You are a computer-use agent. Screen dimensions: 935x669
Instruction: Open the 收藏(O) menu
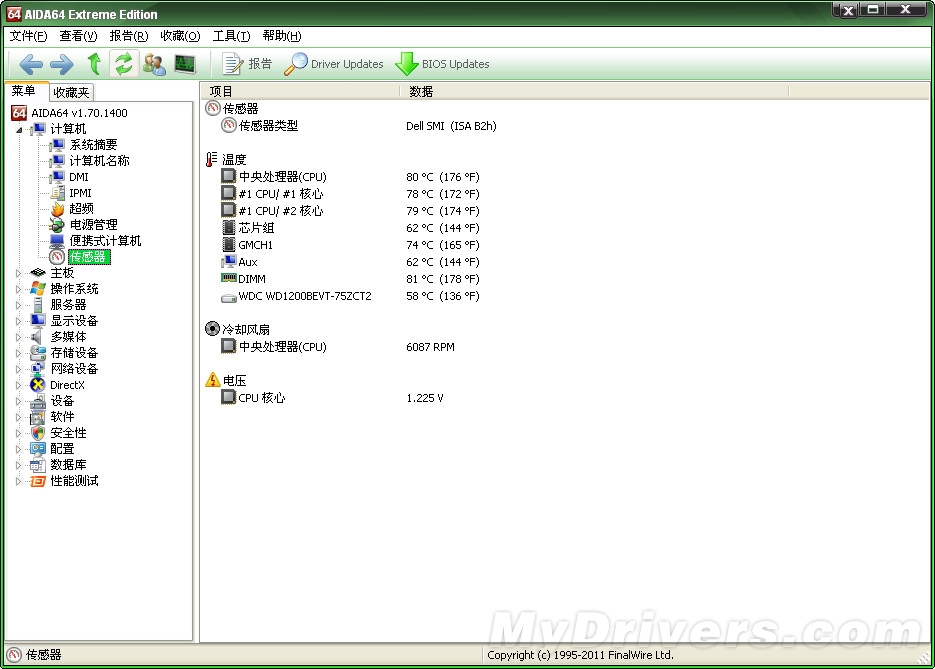coord(180,36)
